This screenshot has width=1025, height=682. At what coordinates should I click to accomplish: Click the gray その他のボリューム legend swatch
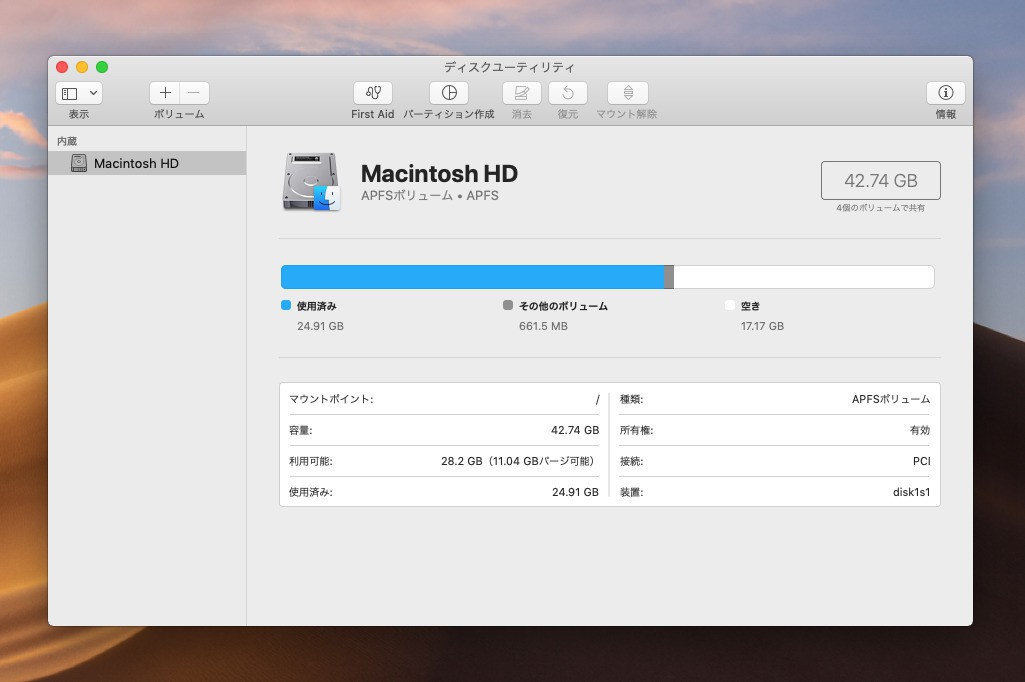pyautogui.click(x=508, y=306)
